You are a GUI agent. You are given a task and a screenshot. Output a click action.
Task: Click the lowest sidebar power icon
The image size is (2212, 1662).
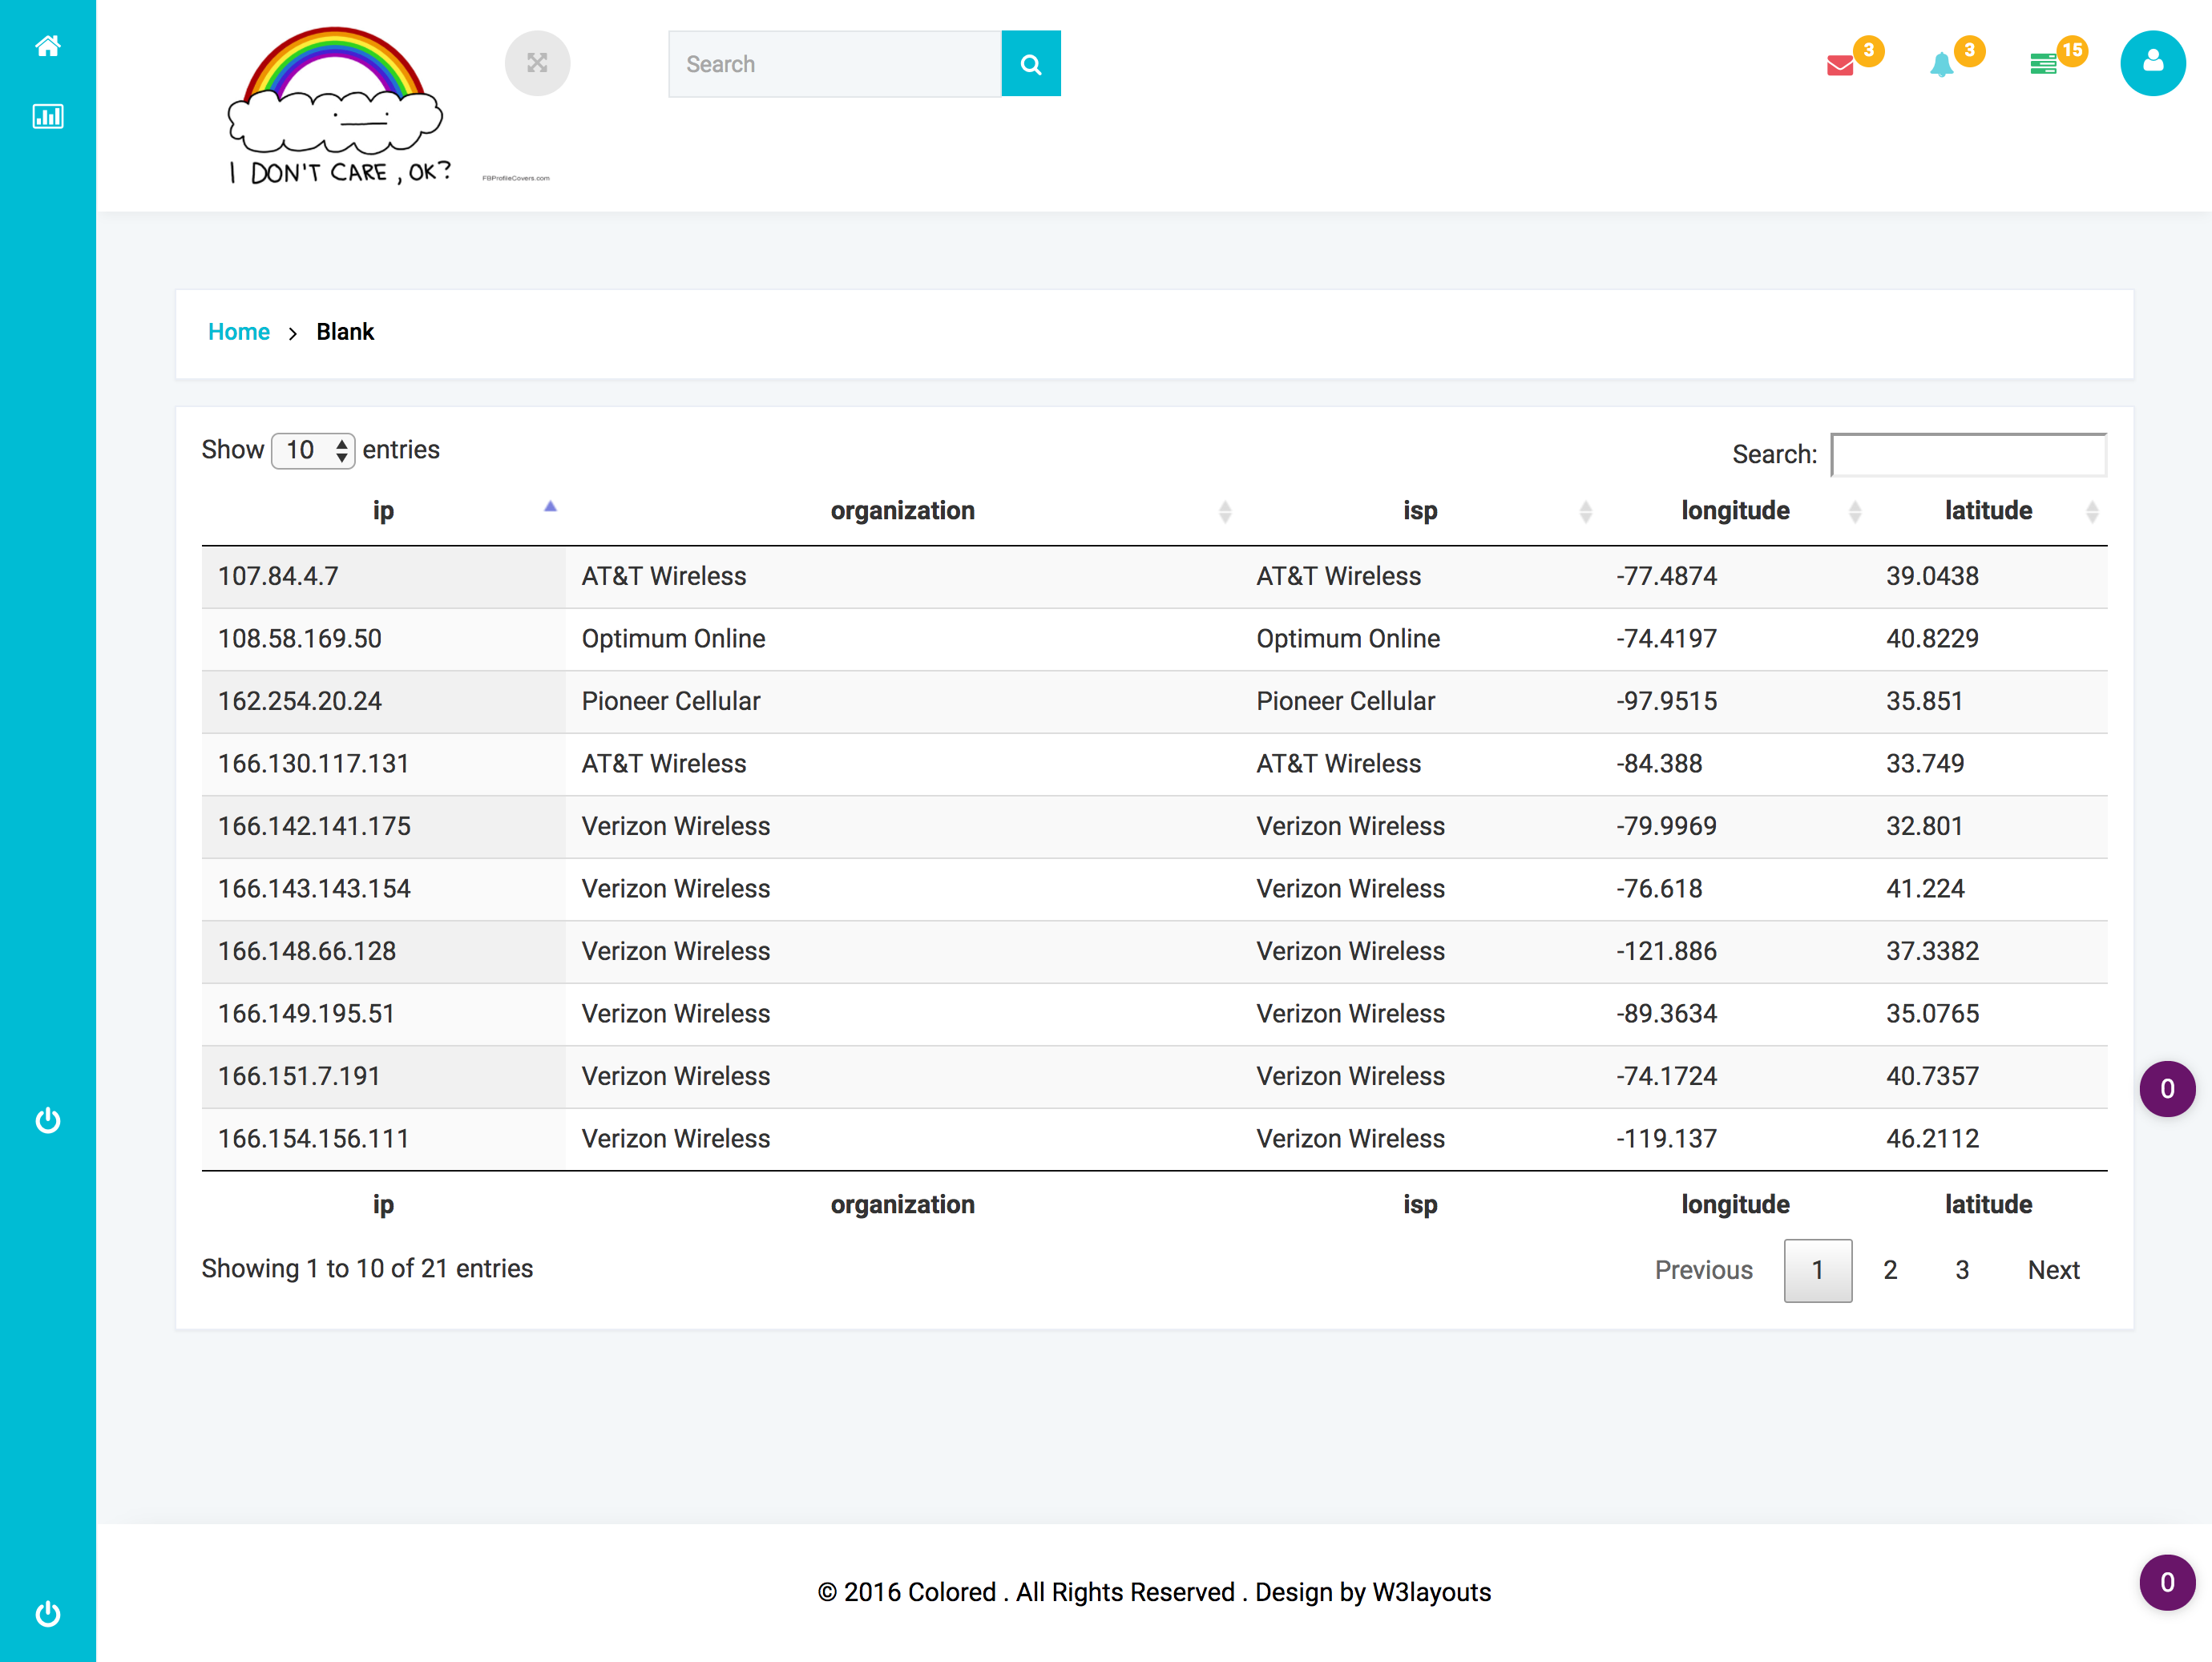coord(47,1614)
